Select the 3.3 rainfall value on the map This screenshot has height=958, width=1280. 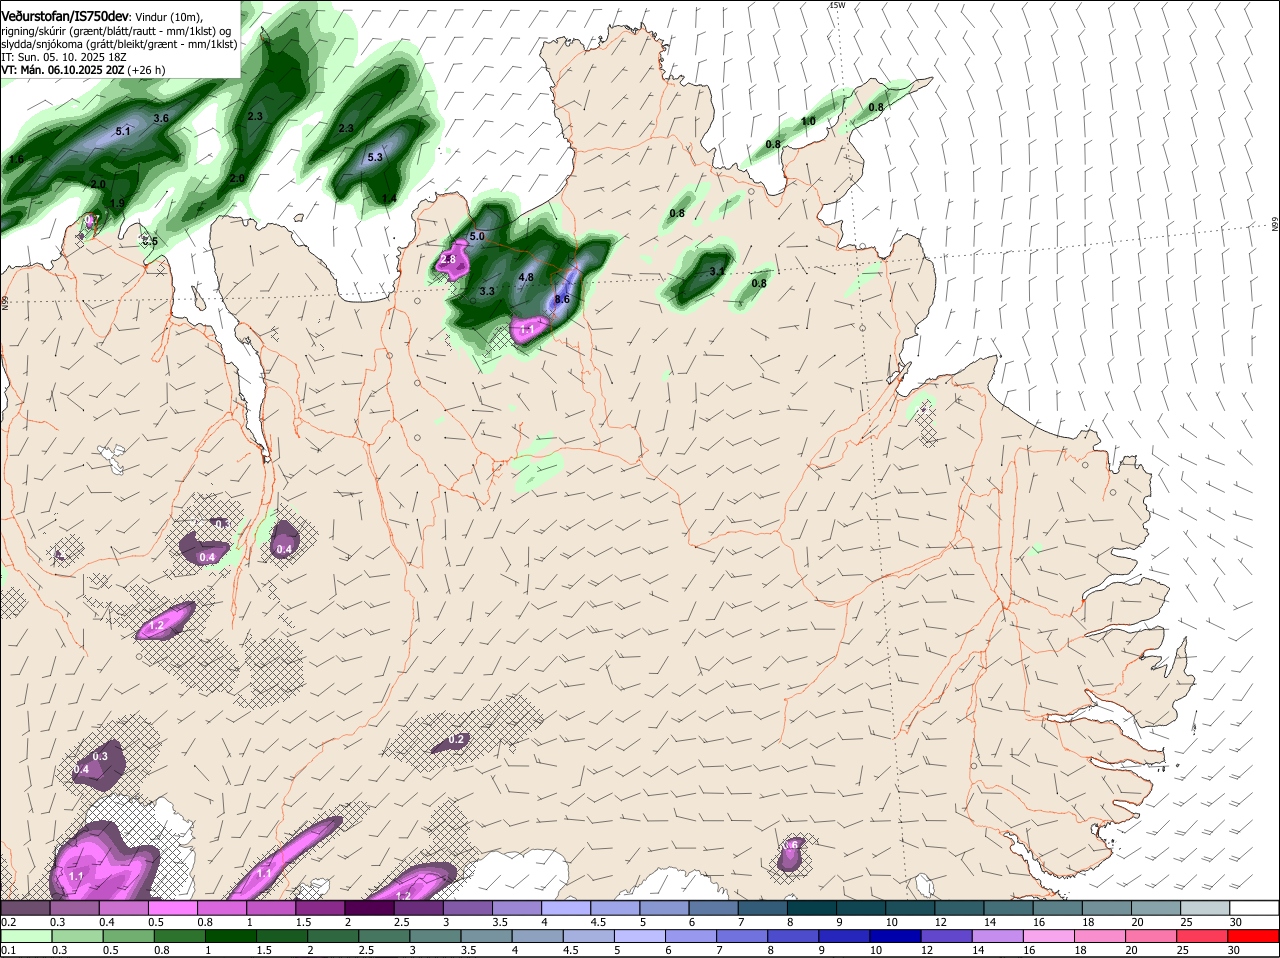488,291
